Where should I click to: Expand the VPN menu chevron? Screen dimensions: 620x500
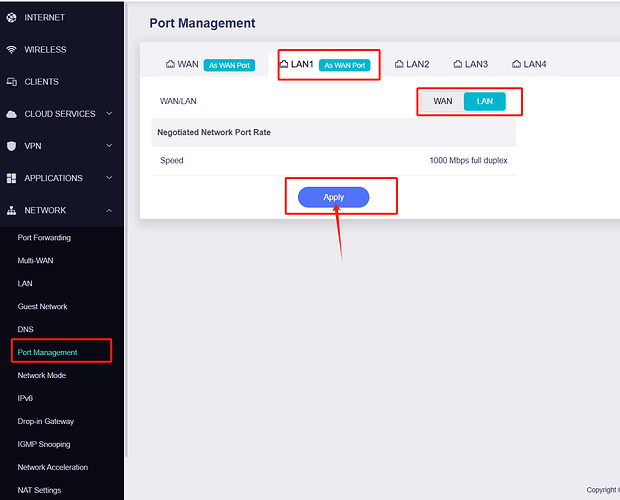[x=109, y=146]
